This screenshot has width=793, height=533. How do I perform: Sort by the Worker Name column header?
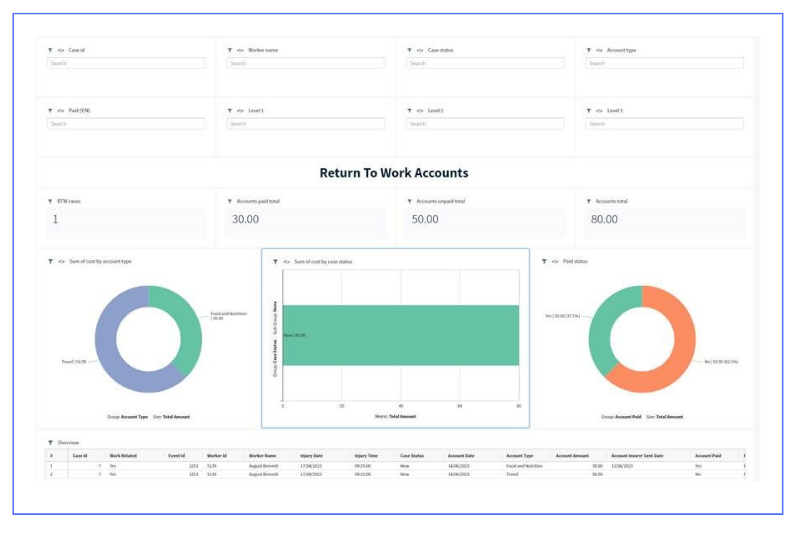pos(262,455)
